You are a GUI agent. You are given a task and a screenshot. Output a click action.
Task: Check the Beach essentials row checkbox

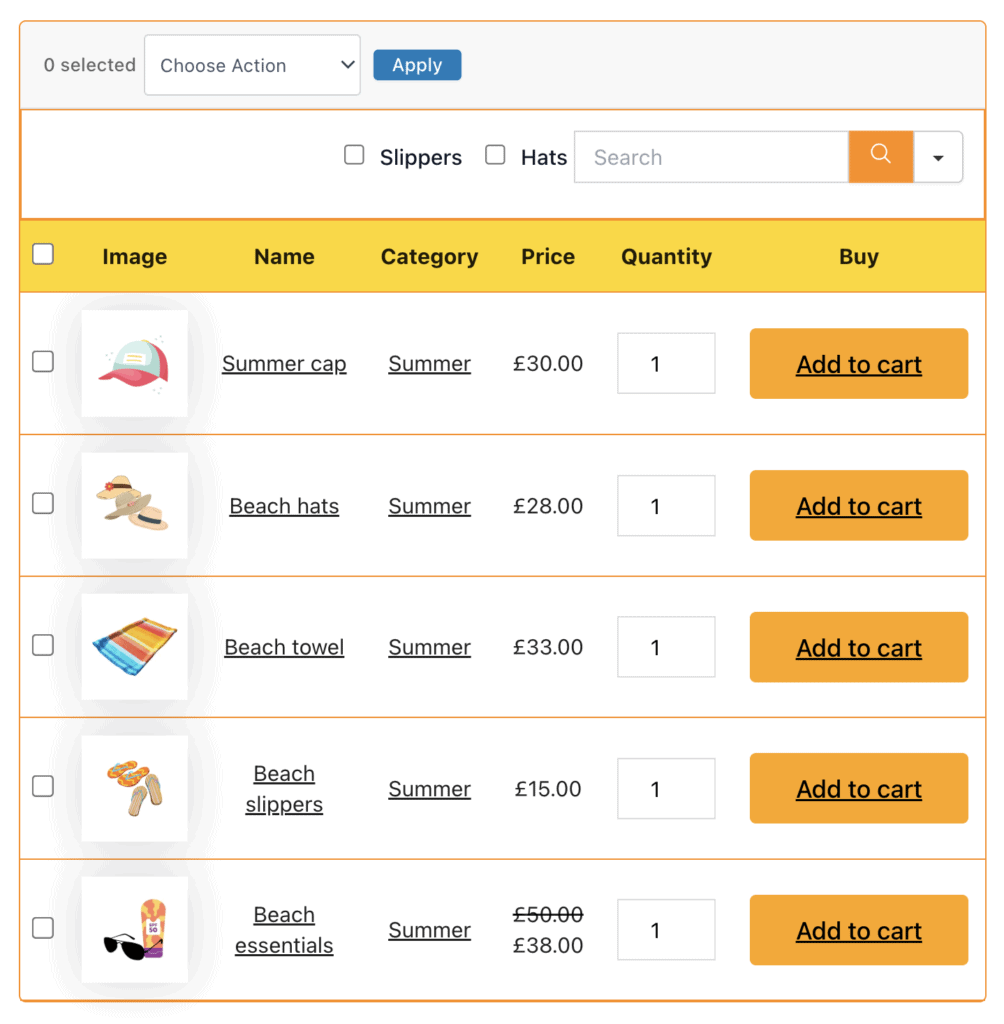tap(43, 928)
